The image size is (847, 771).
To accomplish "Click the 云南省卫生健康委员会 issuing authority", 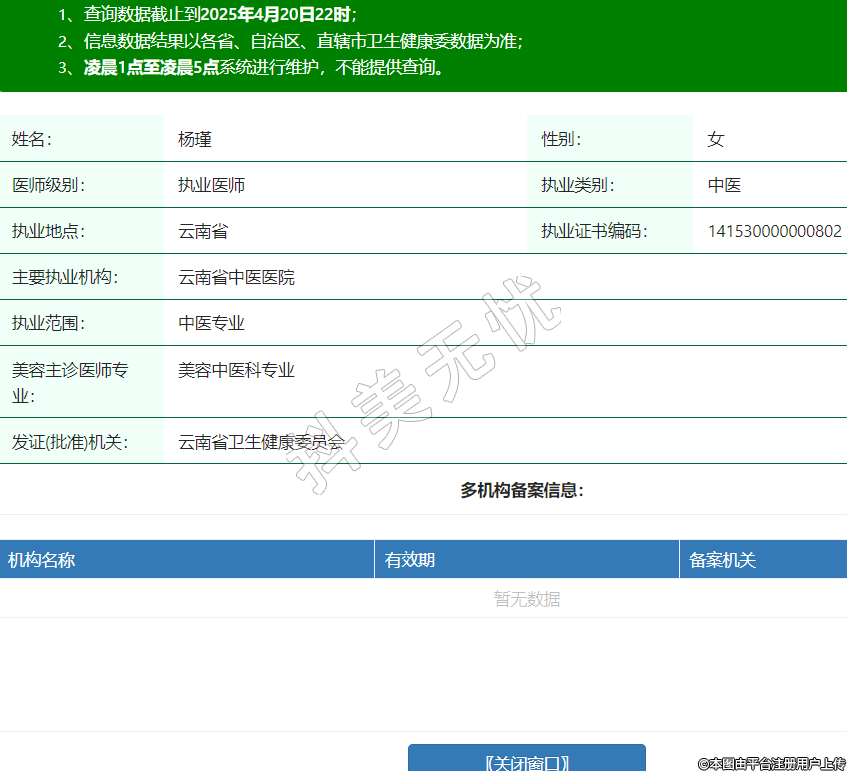I will click(261, 441).
